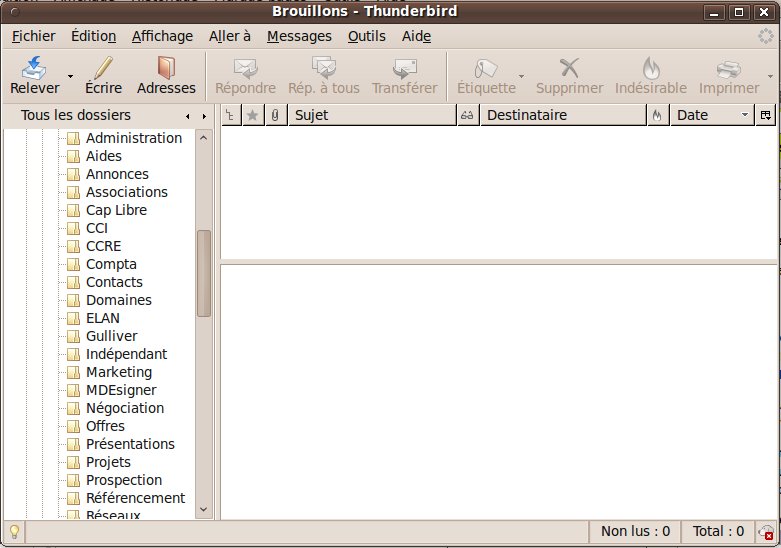
Task: Select the Compta folder
Action: [x=111, y=264]
